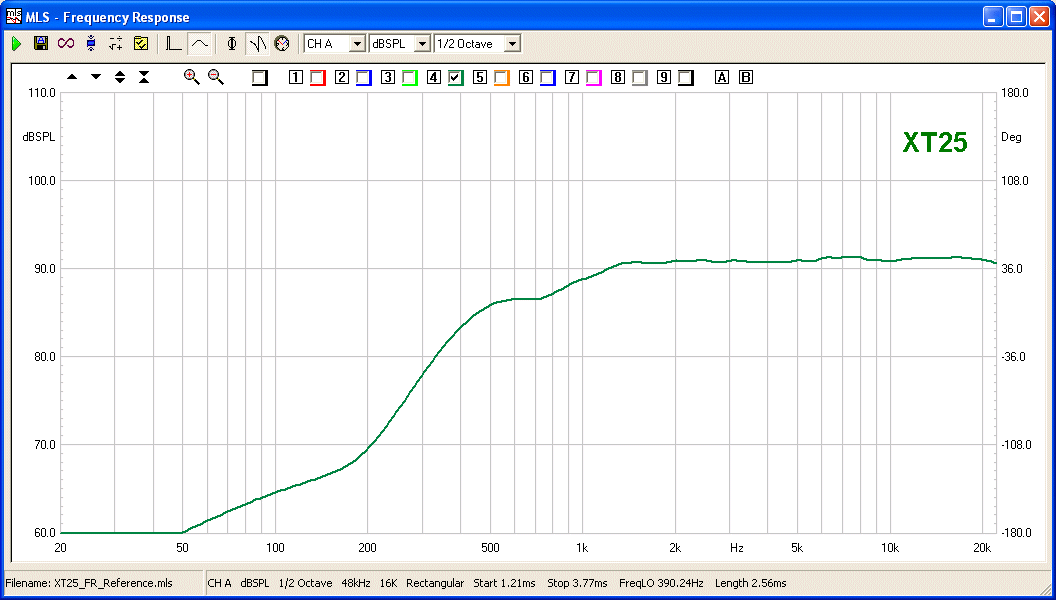Click the Stop 3.77ms status entry
This screenshot has height=600, width=1056.
click(x=577, y=583)
